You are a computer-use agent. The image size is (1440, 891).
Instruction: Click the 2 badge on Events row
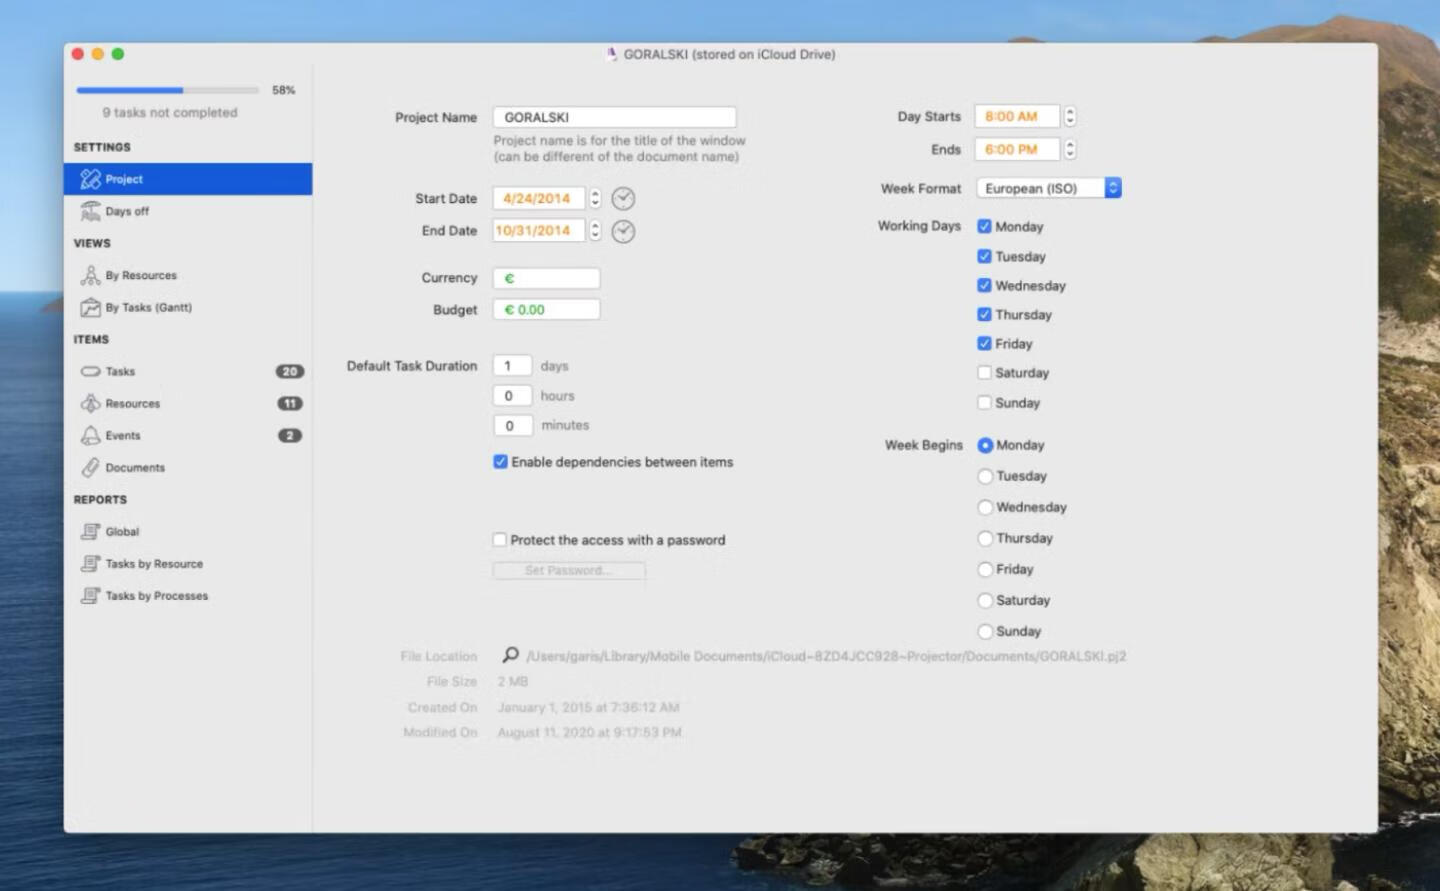point(290,435)
